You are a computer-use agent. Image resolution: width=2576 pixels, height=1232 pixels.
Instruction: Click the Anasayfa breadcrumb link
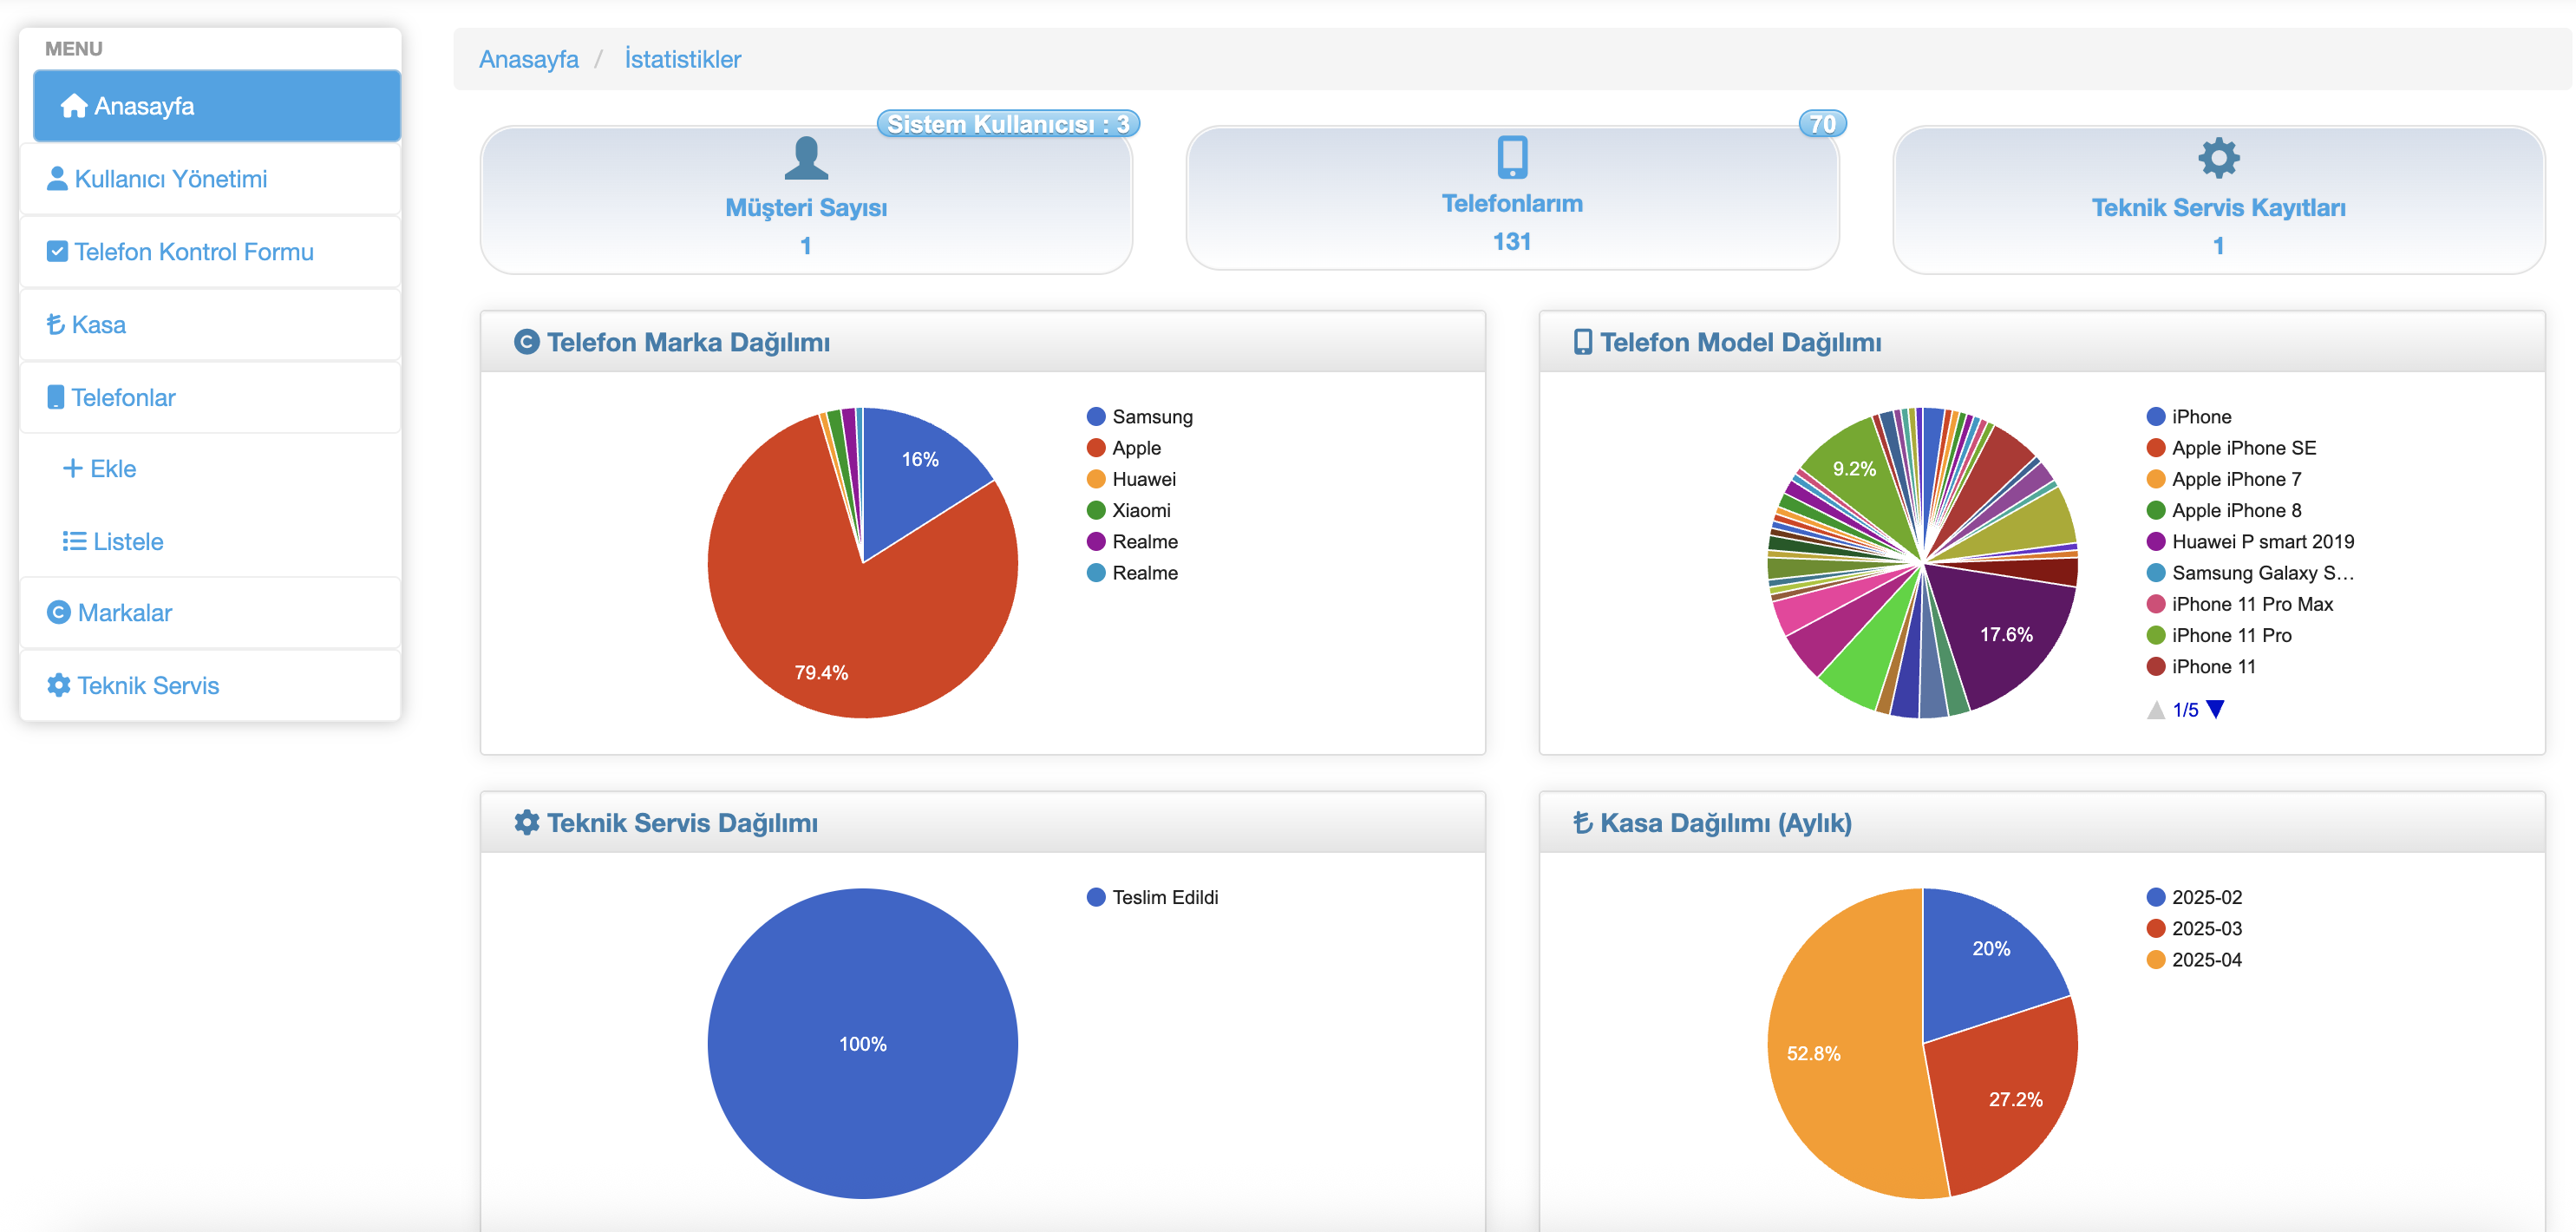(528, 59)
